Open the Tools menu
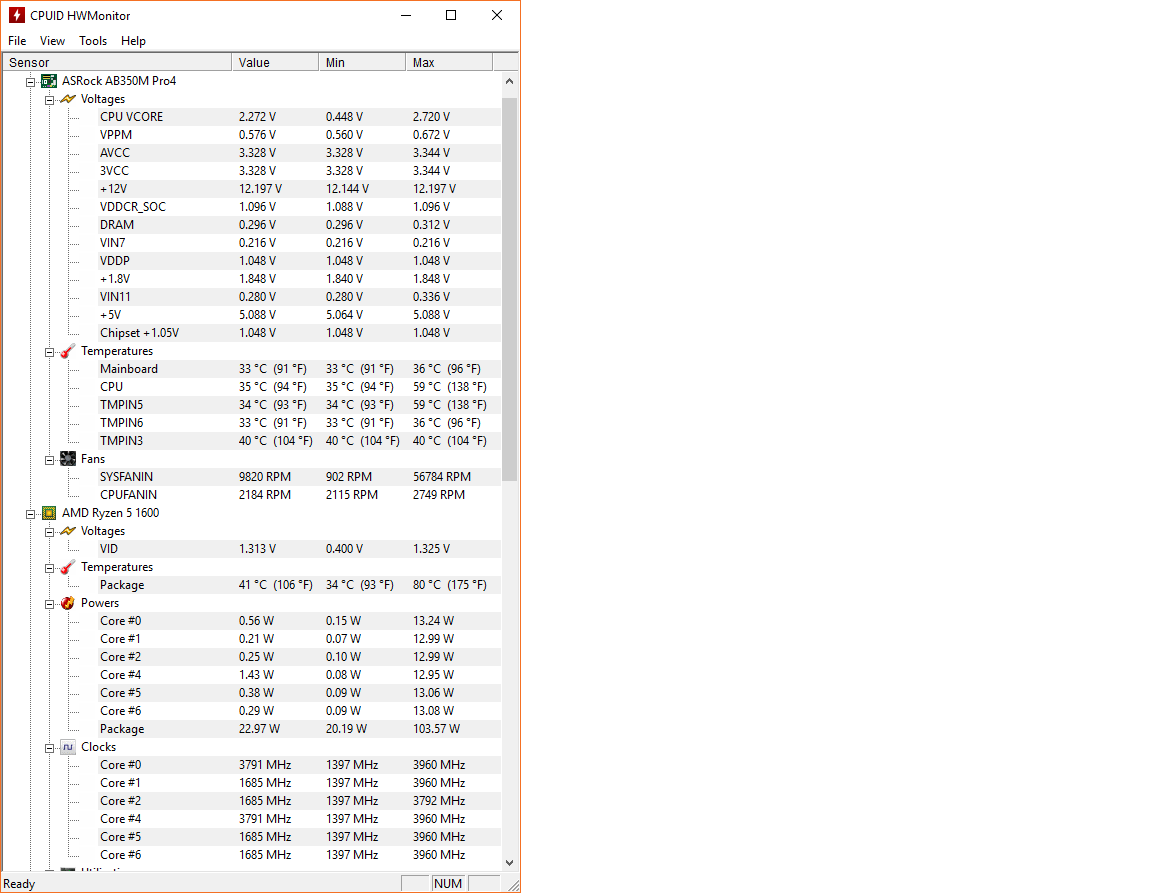 tap(93, 41)
